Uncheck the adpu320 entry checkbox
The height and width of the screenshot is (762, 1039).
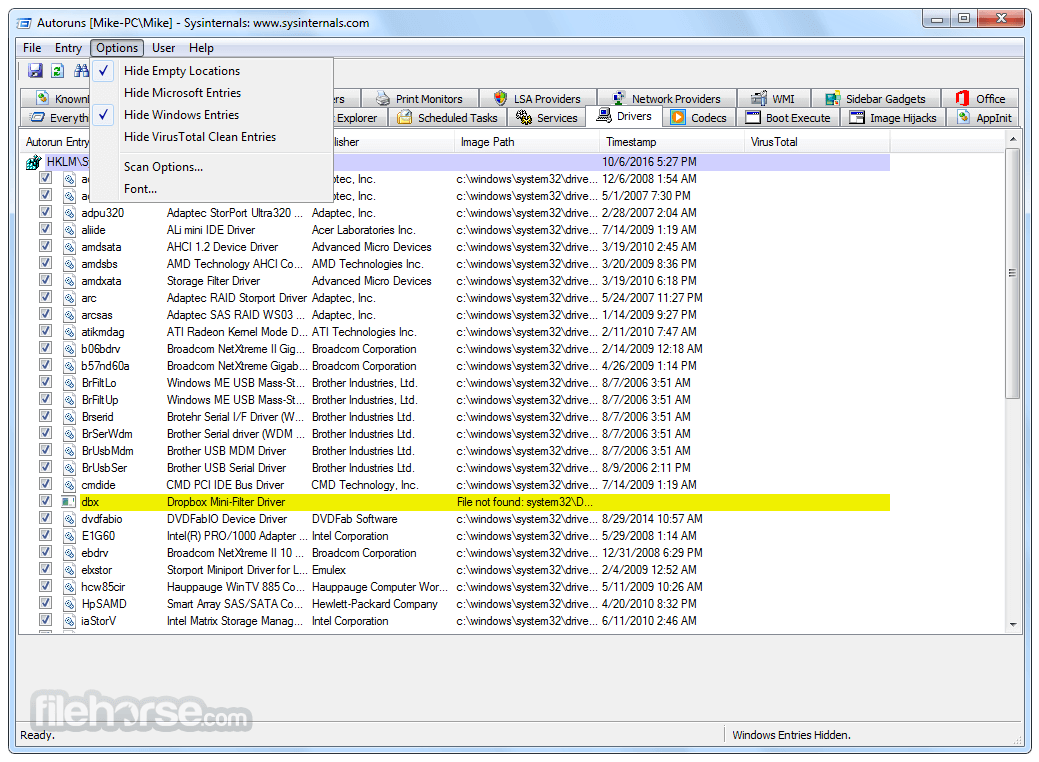[x=45, y=212]
